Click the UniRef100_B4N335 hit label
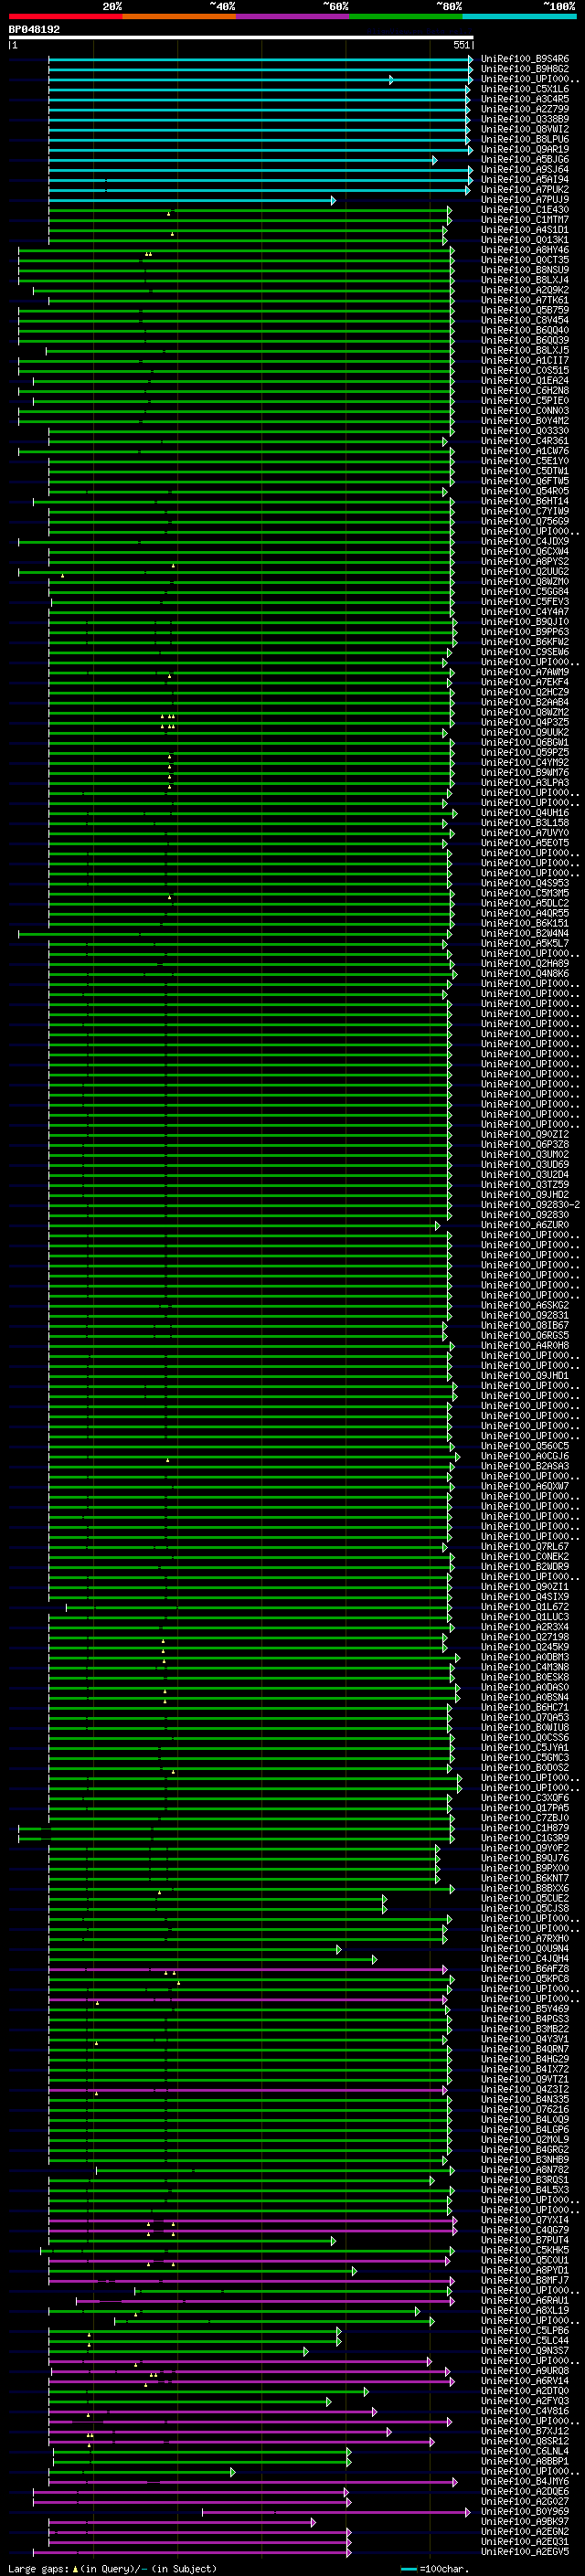This screenshot has width=585, height=2576. (x=525, y=2099)
